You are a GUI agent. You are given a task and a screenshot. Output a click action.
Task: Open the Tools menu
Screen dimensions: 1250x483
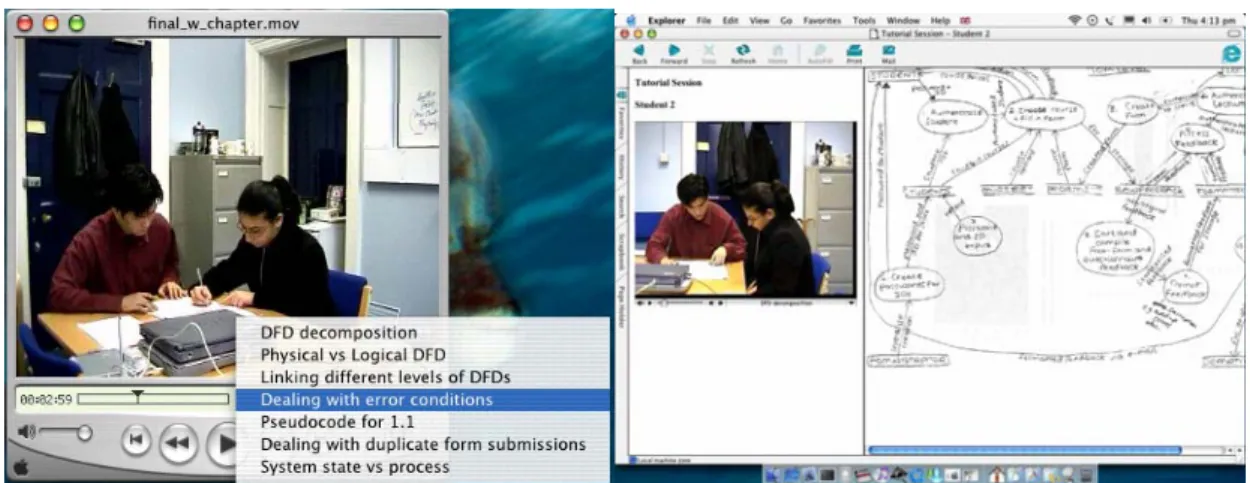(864, 20)
